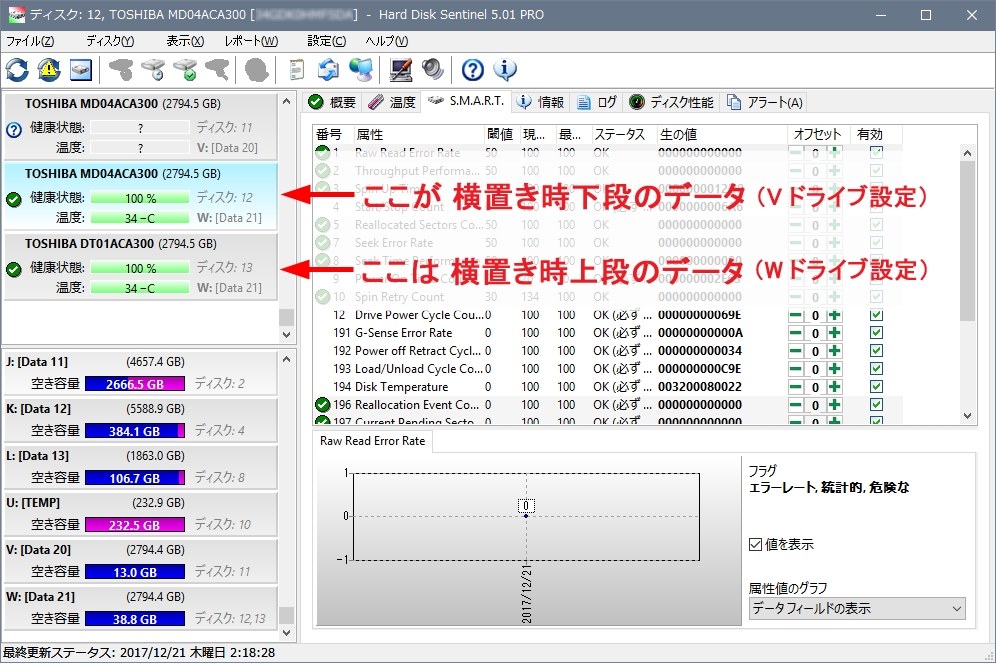Click the plus offset button for G-Sense Error Rate
Screen dimensions: 996x663
[835, 333]
